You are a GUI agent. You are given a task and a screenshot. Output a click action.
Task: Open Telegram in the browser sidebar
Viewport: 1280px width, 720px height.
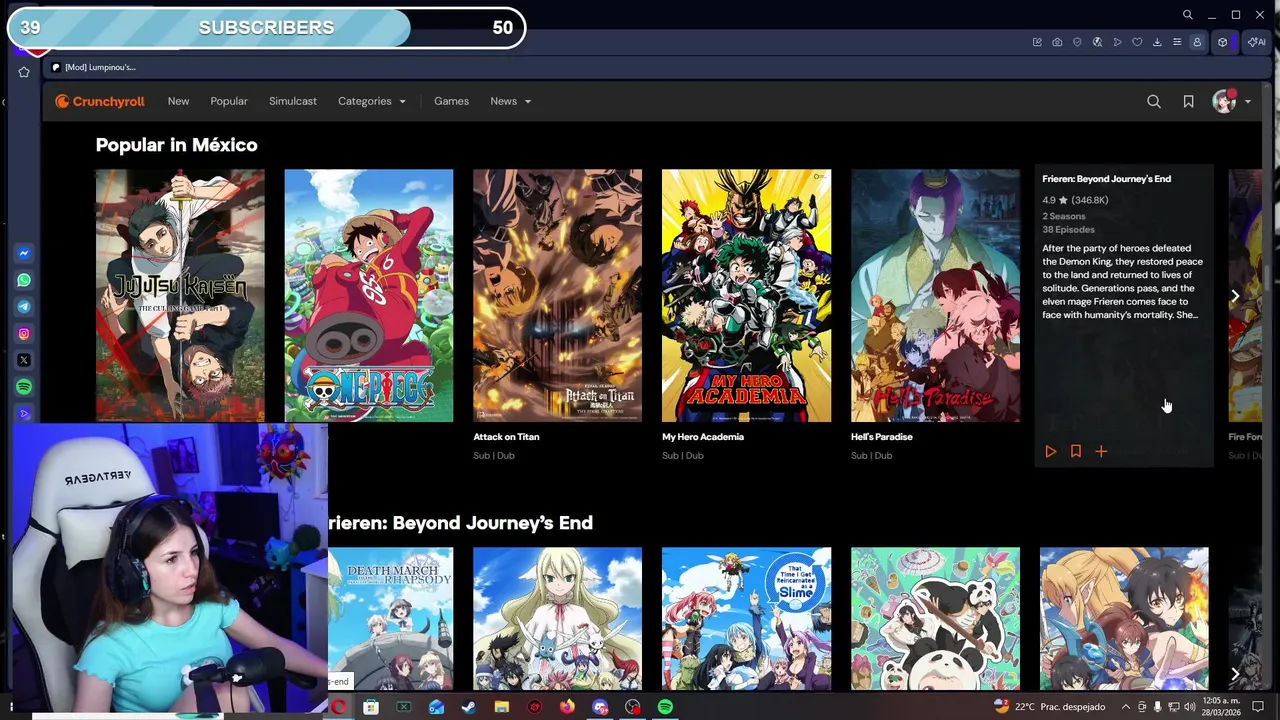pos(24,307)
